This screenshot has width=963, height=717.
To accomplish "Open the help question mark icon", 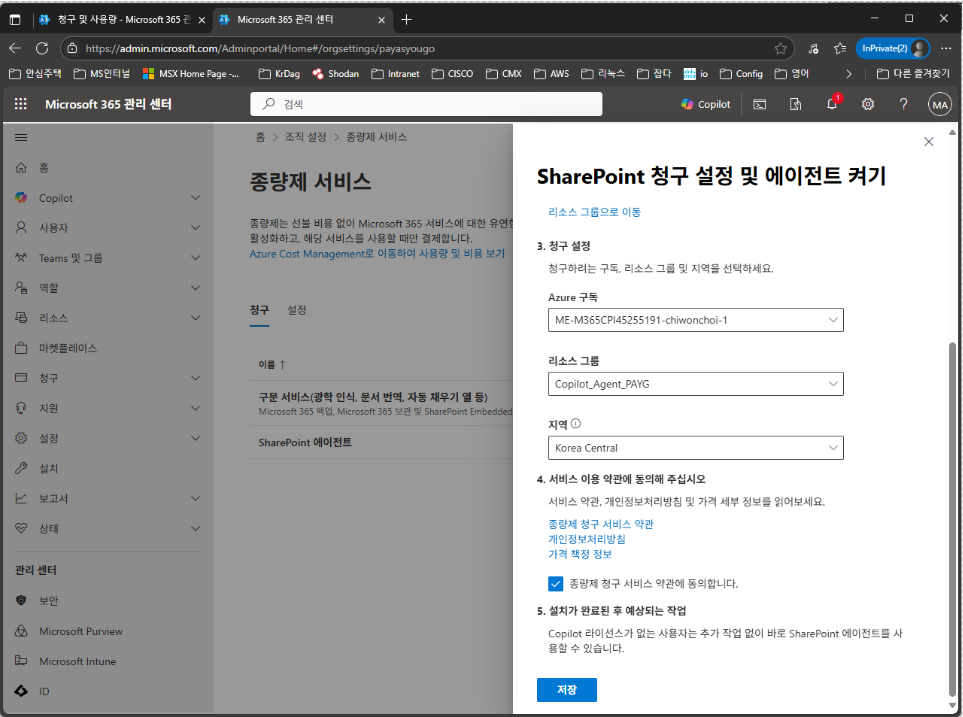I will [x=903, y=104].
